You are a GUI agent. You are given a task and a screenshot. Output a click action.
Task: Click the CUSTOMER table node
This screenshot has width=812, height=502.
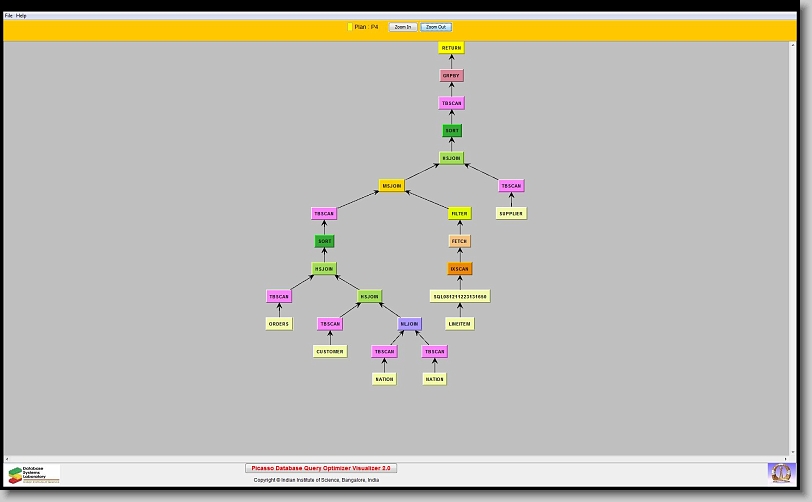[330, 352]
